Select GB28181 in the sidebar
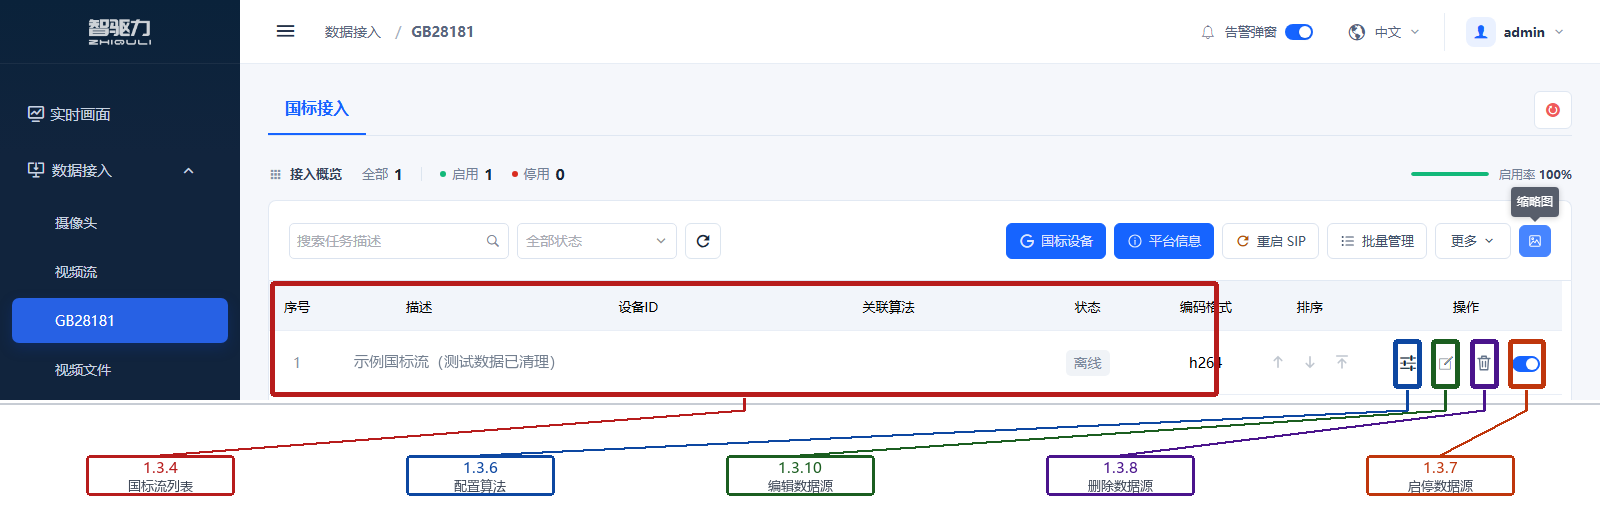The width and height of the screenshot is (1600, 515). (x=120, y=320)
